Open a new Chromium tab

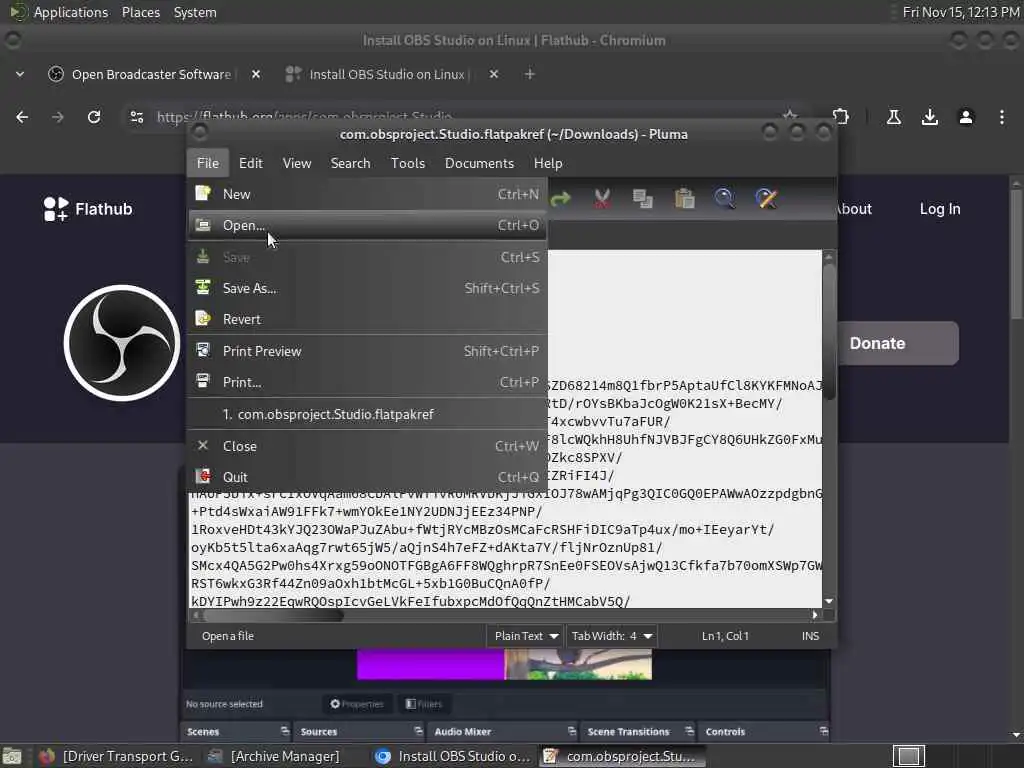(x=530, y=74)
